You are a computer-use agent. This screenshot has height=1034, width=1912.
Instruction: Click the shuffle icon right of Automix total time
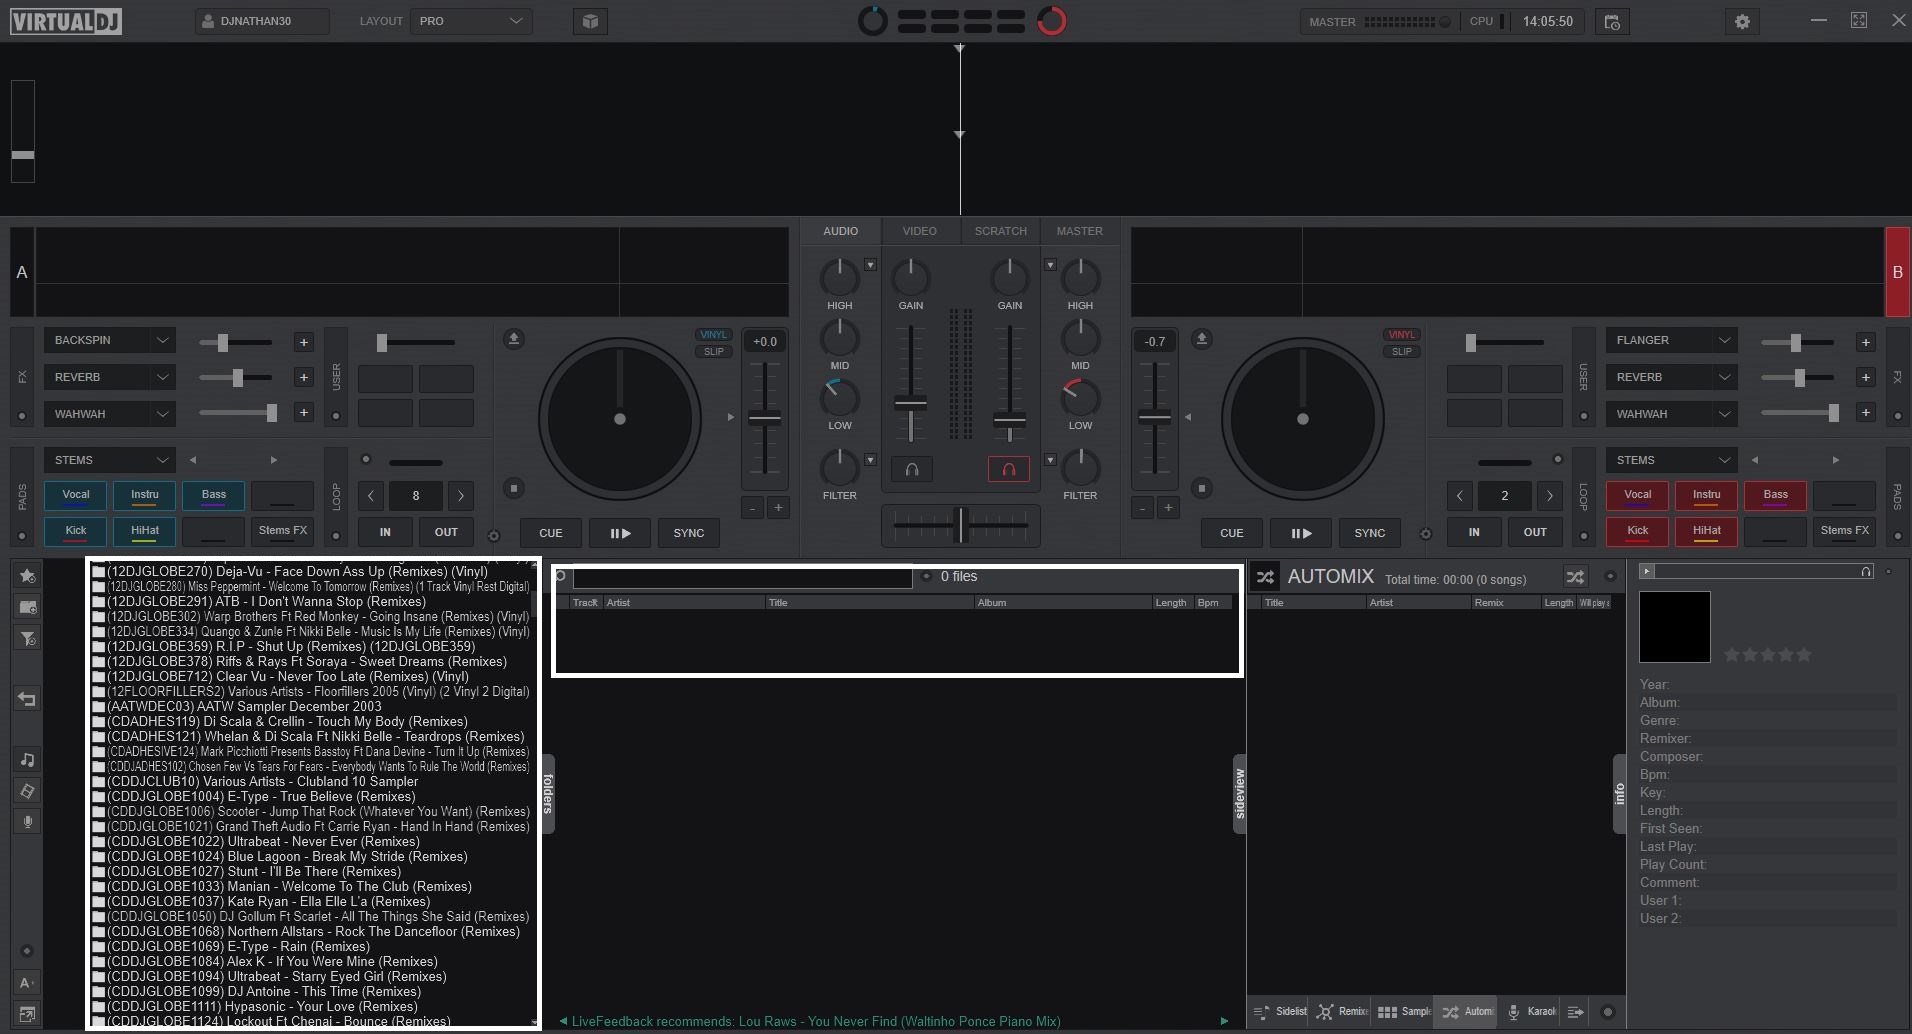[x=1575, y=576]
